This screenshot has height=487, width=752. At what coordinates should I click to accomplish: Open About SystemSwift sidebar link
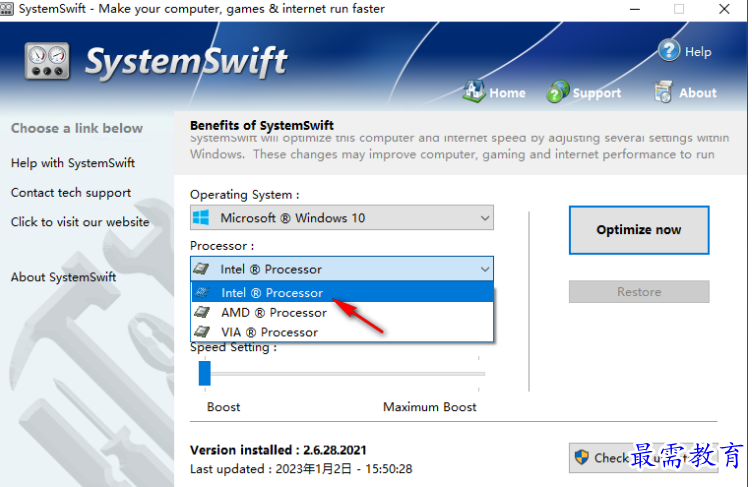pyautogui.click(x=64, y=277)
